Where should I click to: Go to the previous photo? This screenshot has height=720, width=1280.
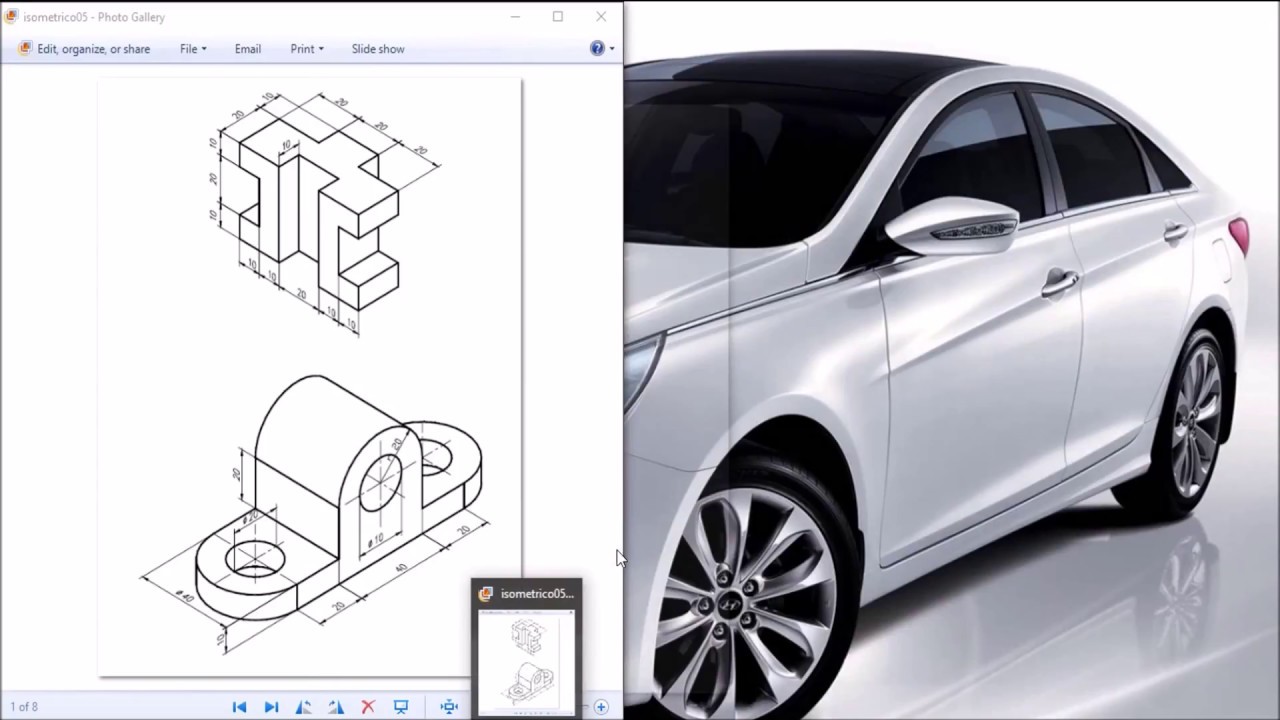239,707
